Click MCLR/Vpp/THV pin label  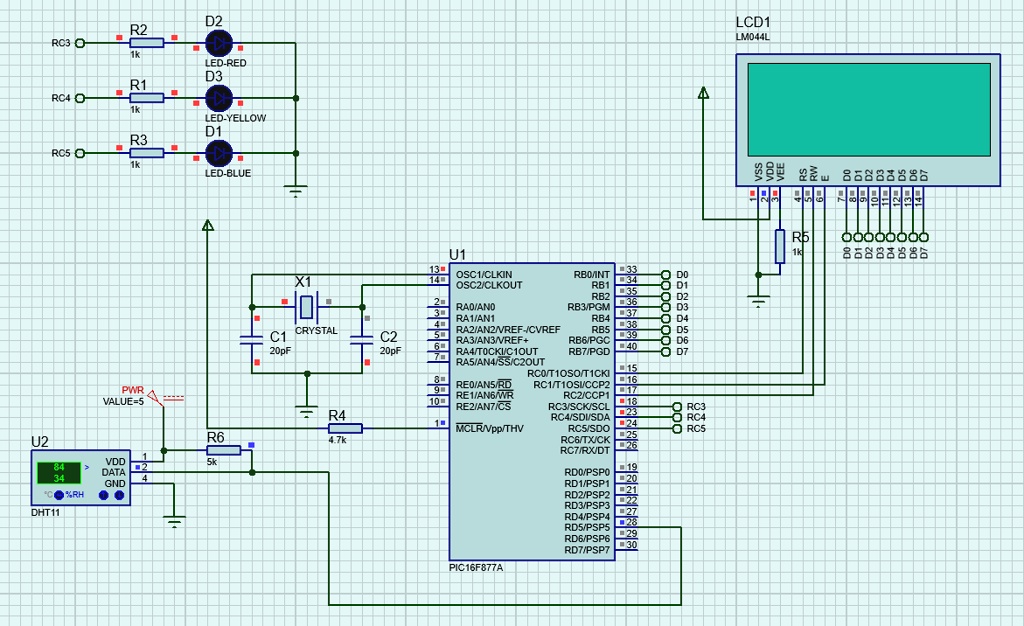coord(490,429)
